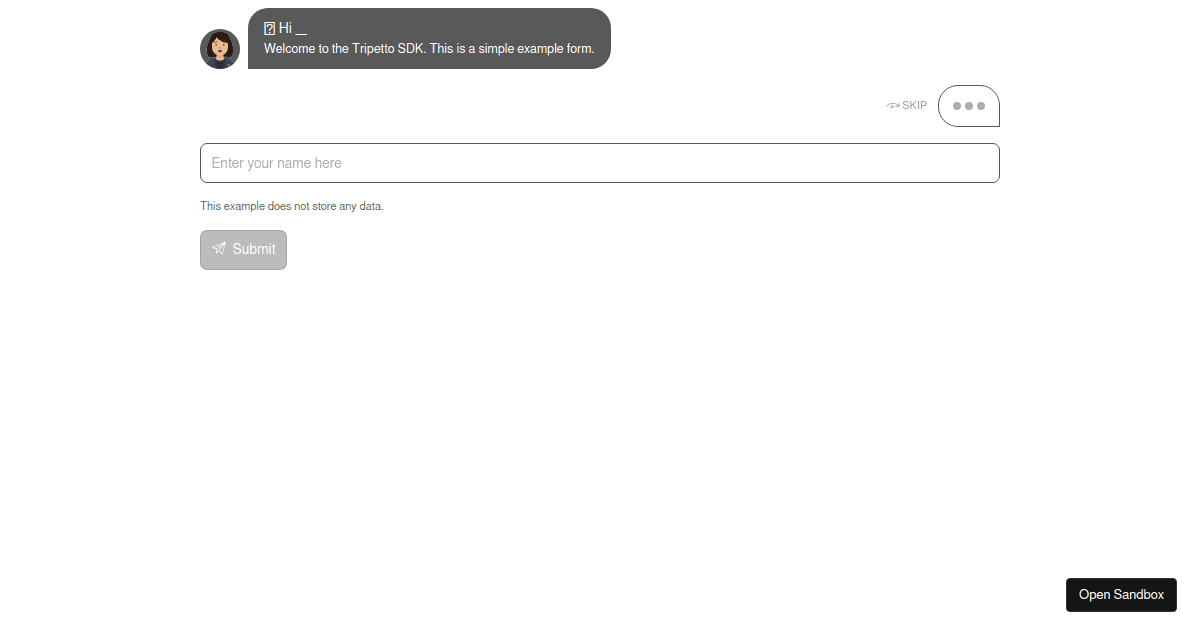Click the welcome text 'Welcome to the Tripetto SDK'
This screenshot has height=630, width=1200.
click(x=344, y=48)
